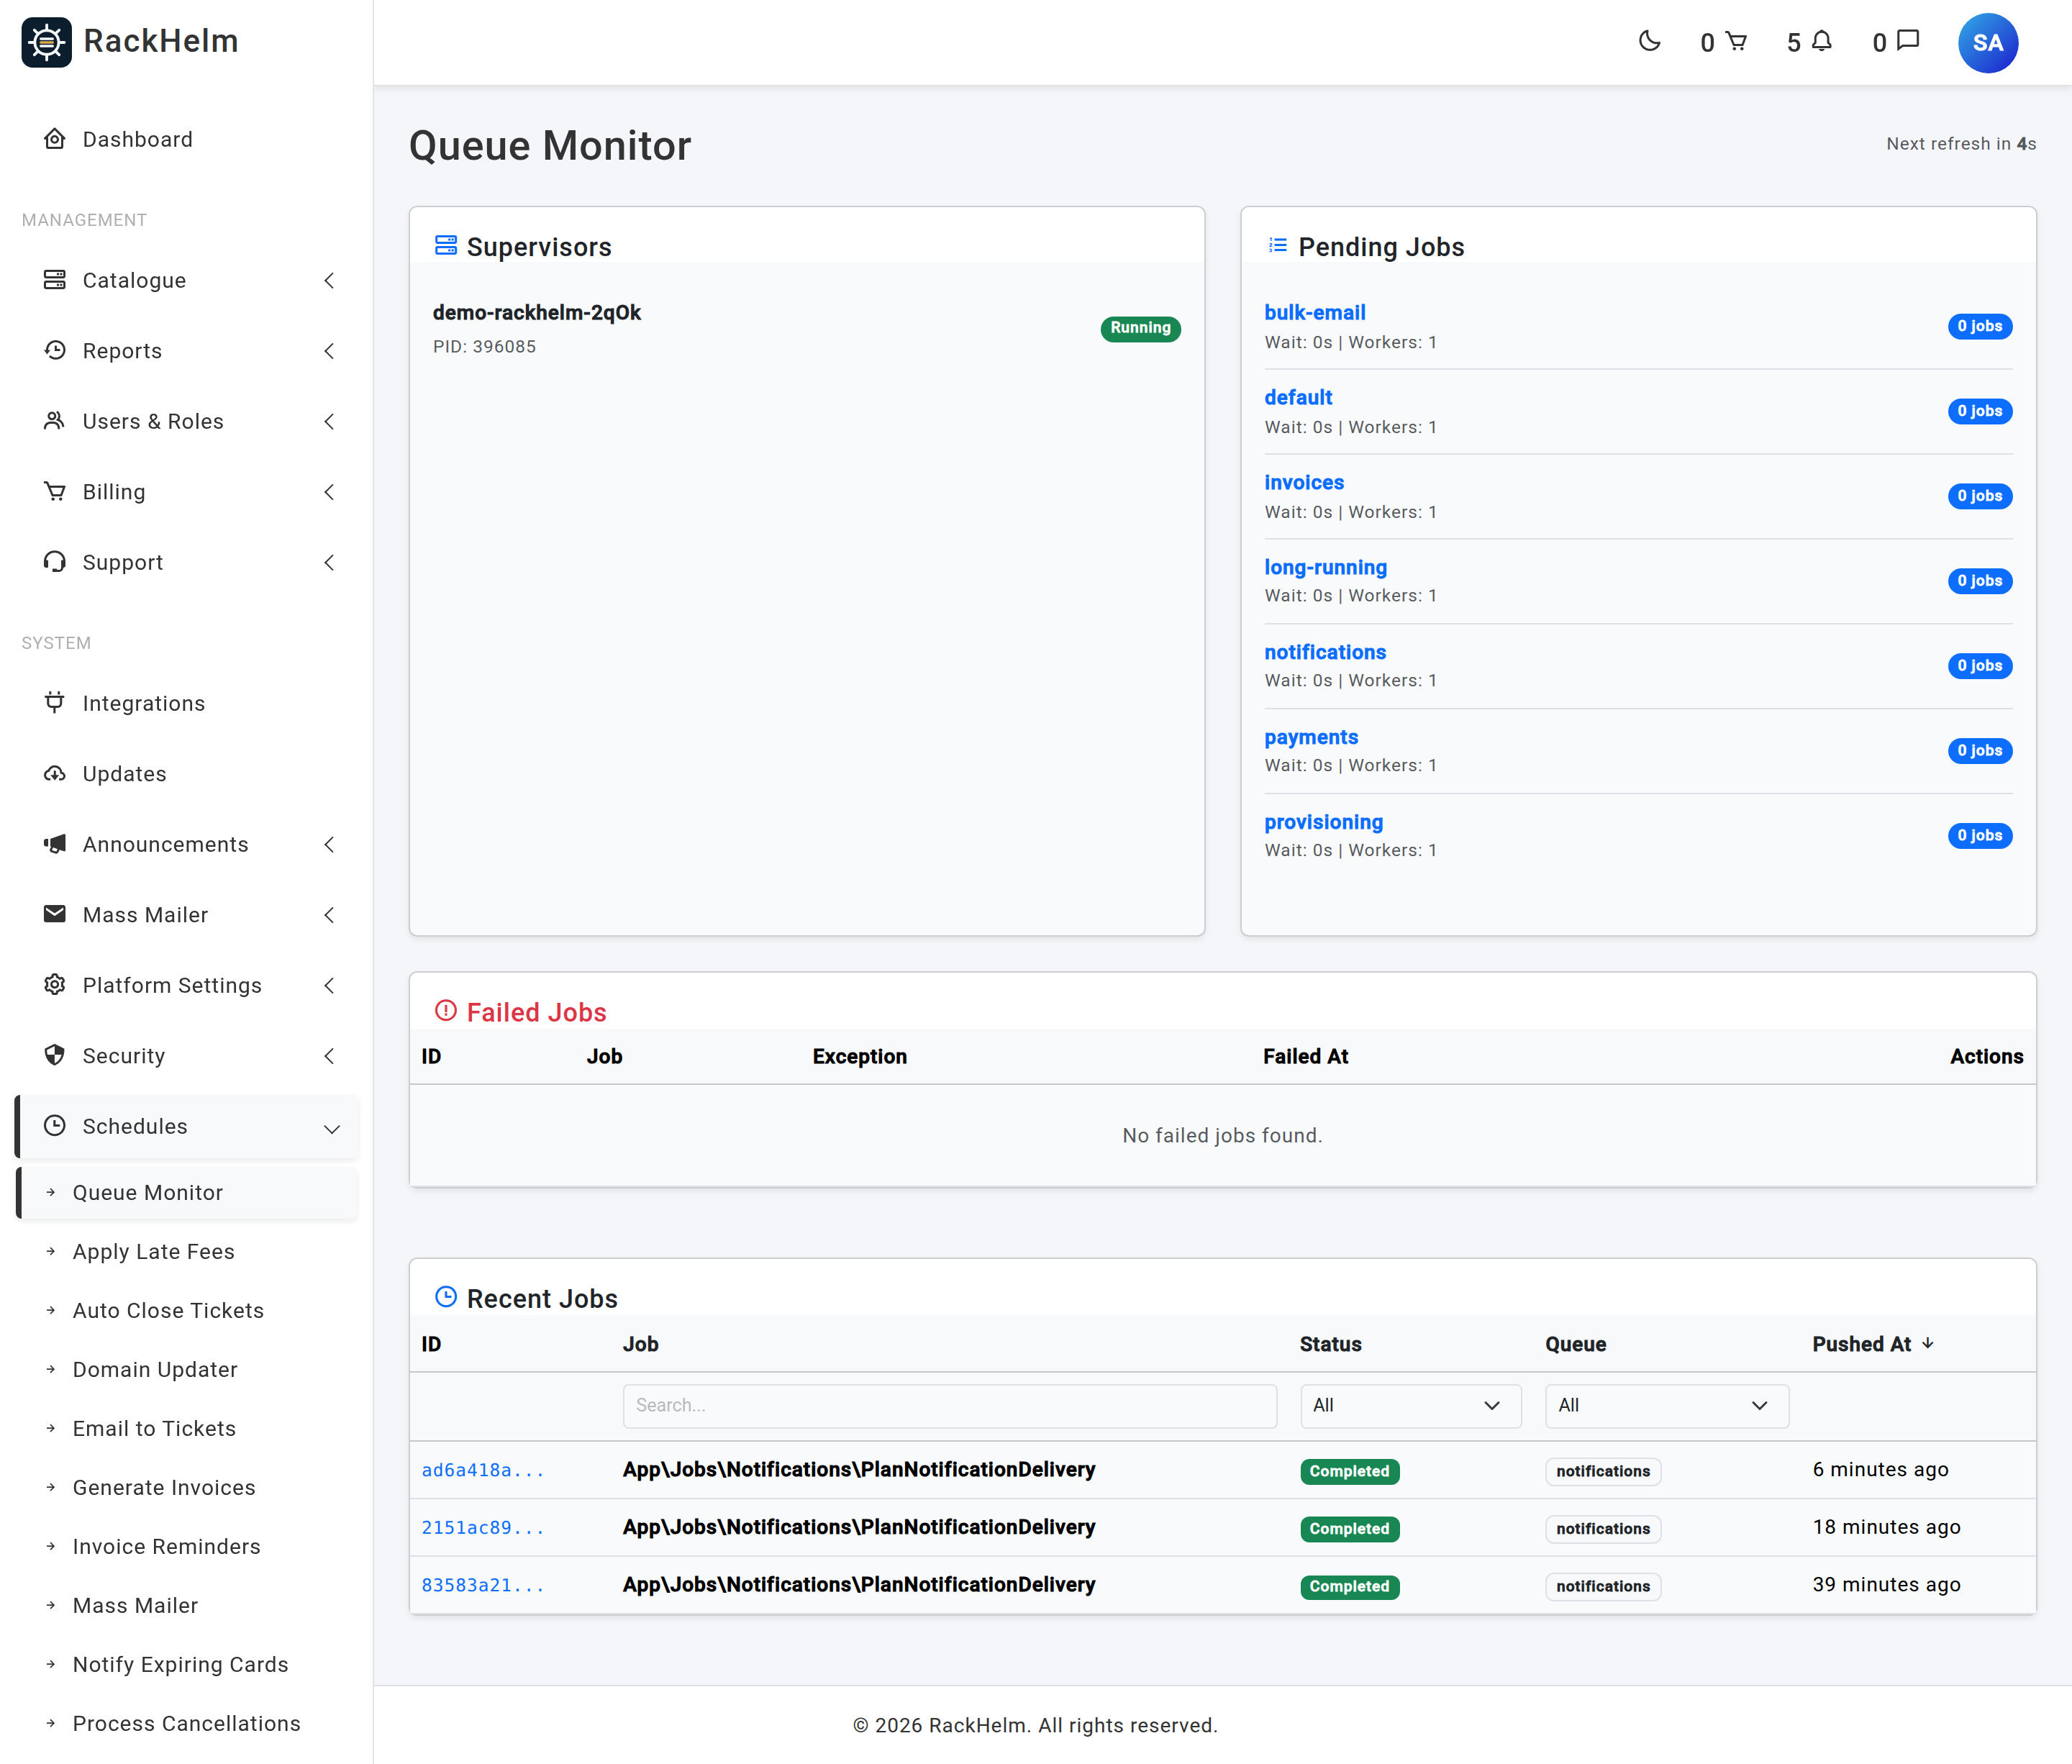The image size is (2072, 1764).
Task: Click the Dashboard home icon
Action: (x=55, y=139)
